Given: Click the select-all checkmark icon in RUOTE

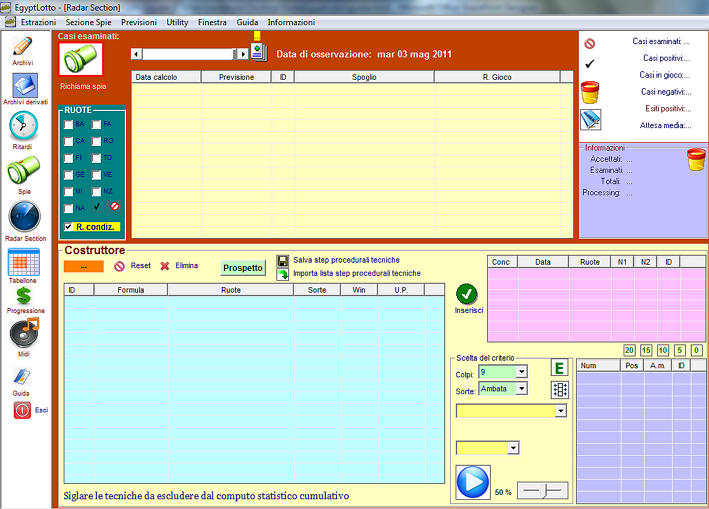Looking at the screenshot, I should click(97, 207).
